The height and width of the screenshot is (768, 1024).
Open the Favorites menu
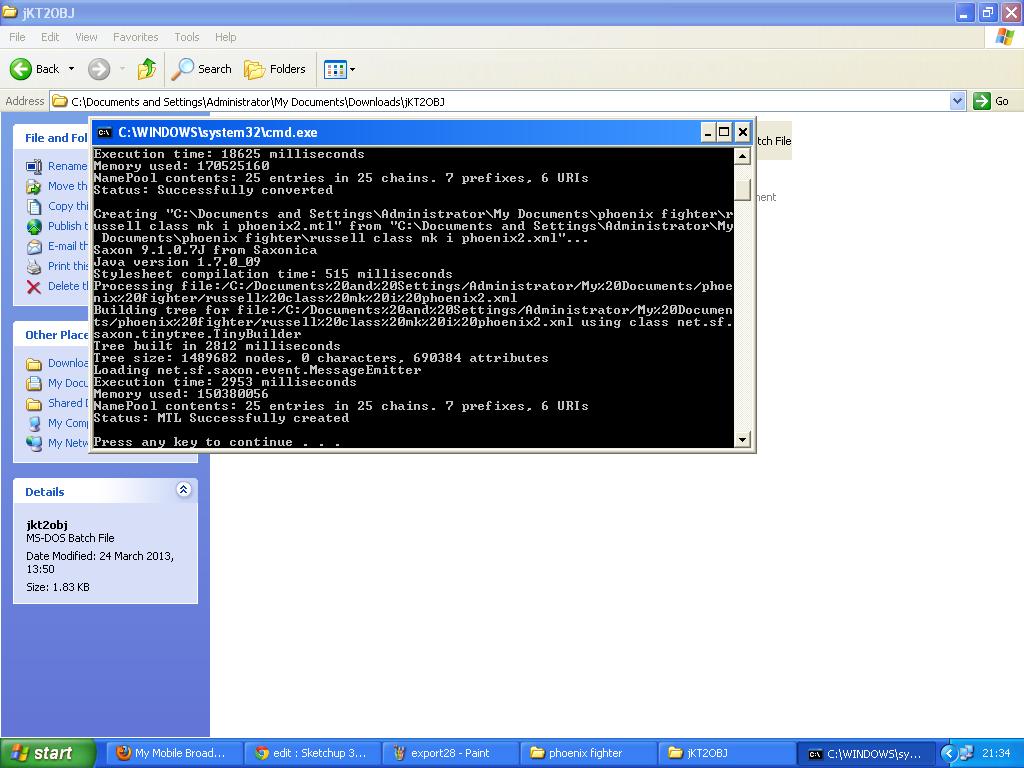(x=135, y=37)
